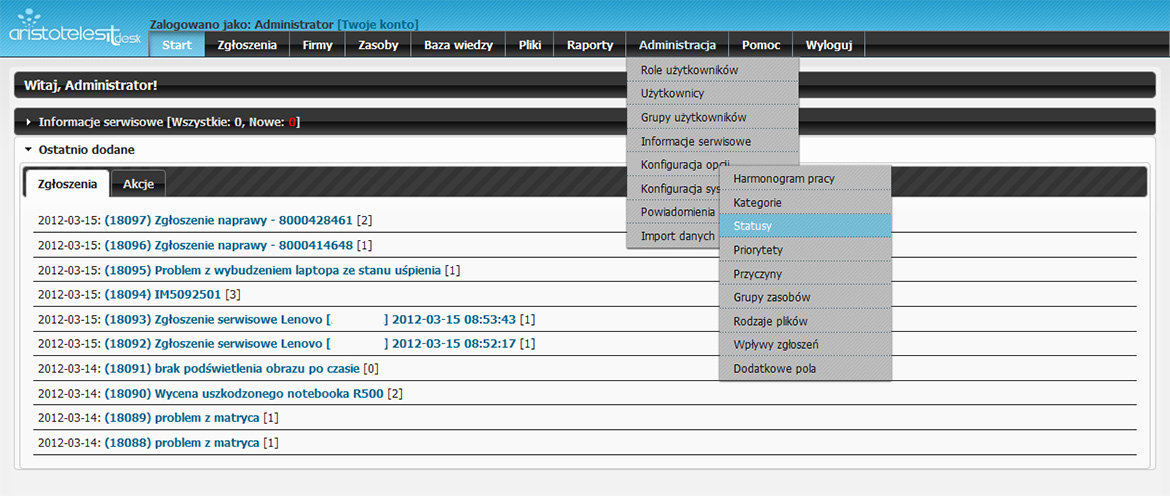Viewport: 1170px width, 496px height.
Task: Click the aristoteles IT desk logo
Action: [x=75, y=33]
